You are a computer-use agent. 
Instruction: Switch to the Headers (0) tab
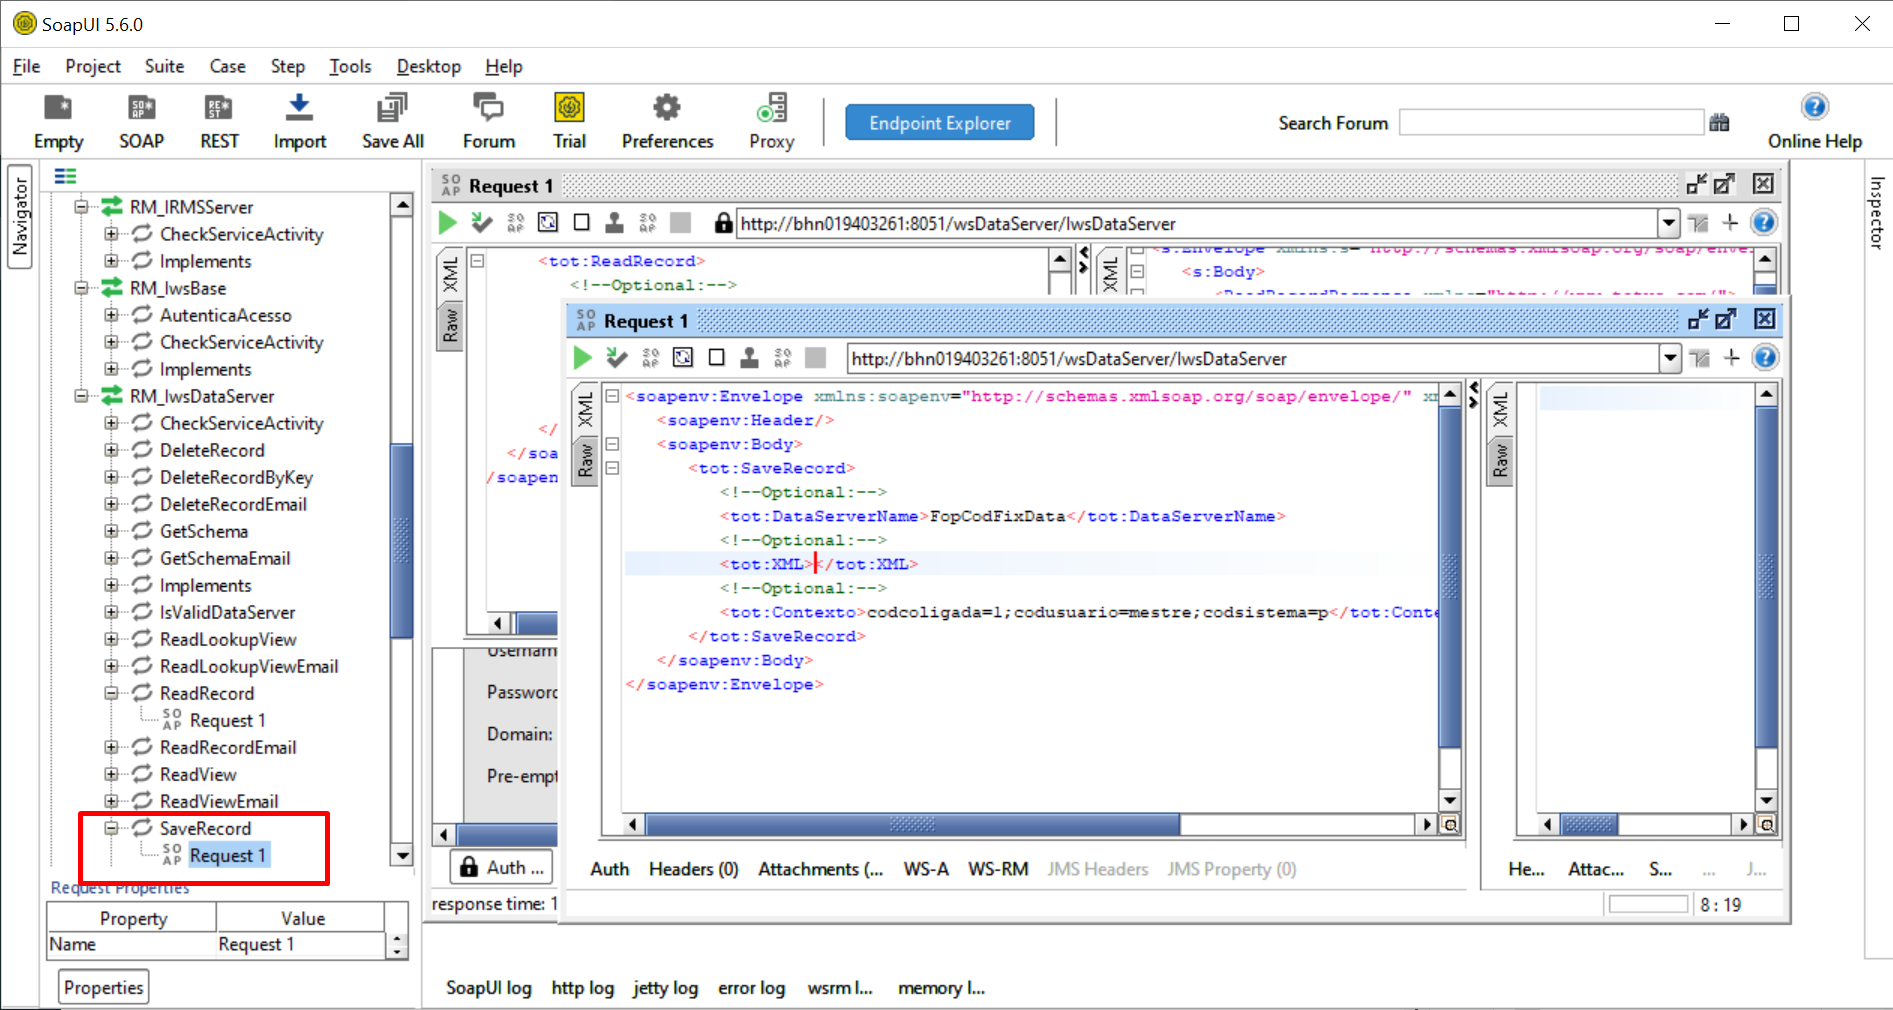click(693, 869)
